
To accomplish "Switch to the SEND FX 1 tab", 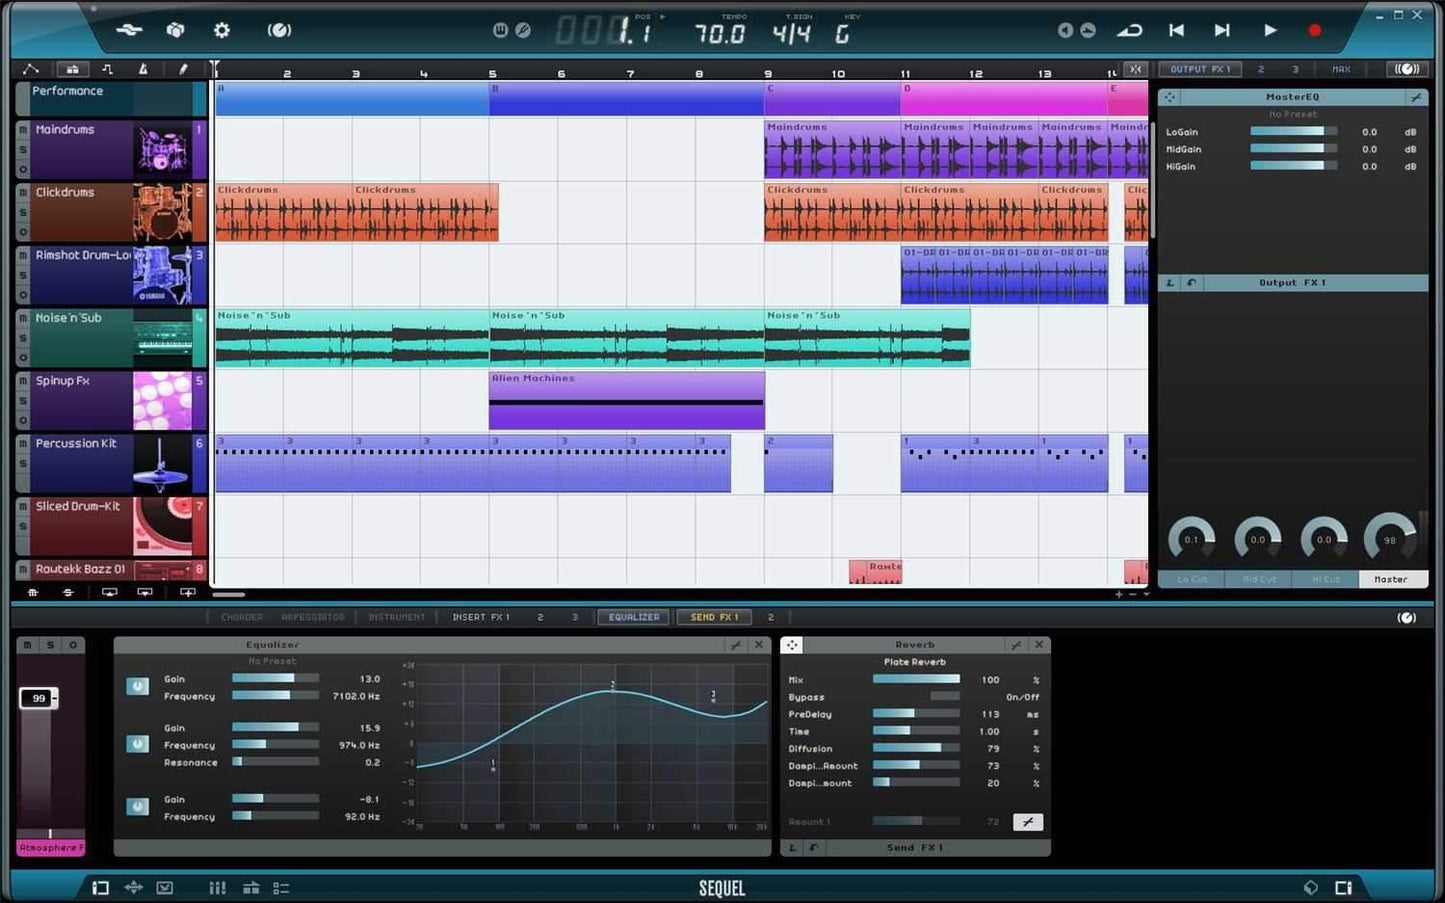I will point(714,617).
